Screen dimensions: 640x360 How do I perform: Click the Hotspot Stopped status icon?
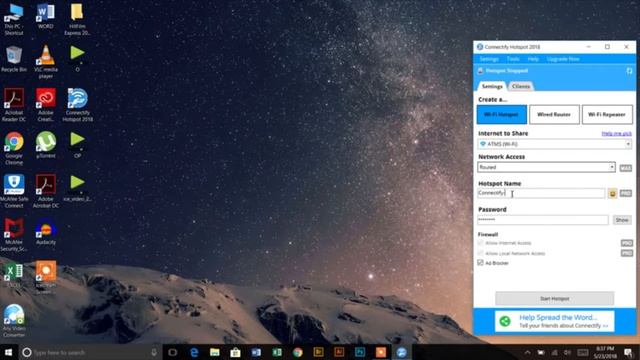pyautogui.click(x=480, y=71)
